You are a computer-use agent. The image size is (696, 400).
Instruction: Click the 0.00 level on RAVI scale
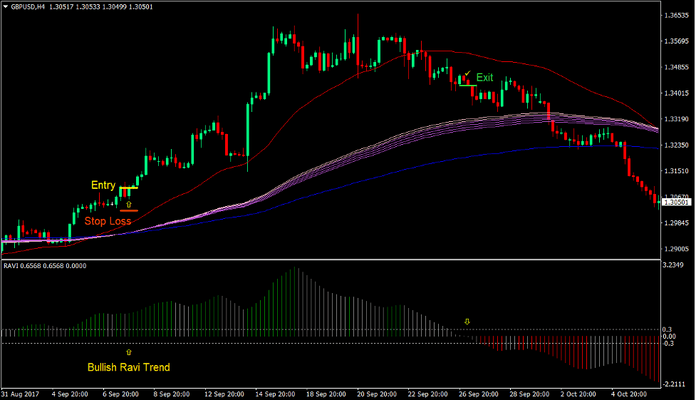coord(669,337)
